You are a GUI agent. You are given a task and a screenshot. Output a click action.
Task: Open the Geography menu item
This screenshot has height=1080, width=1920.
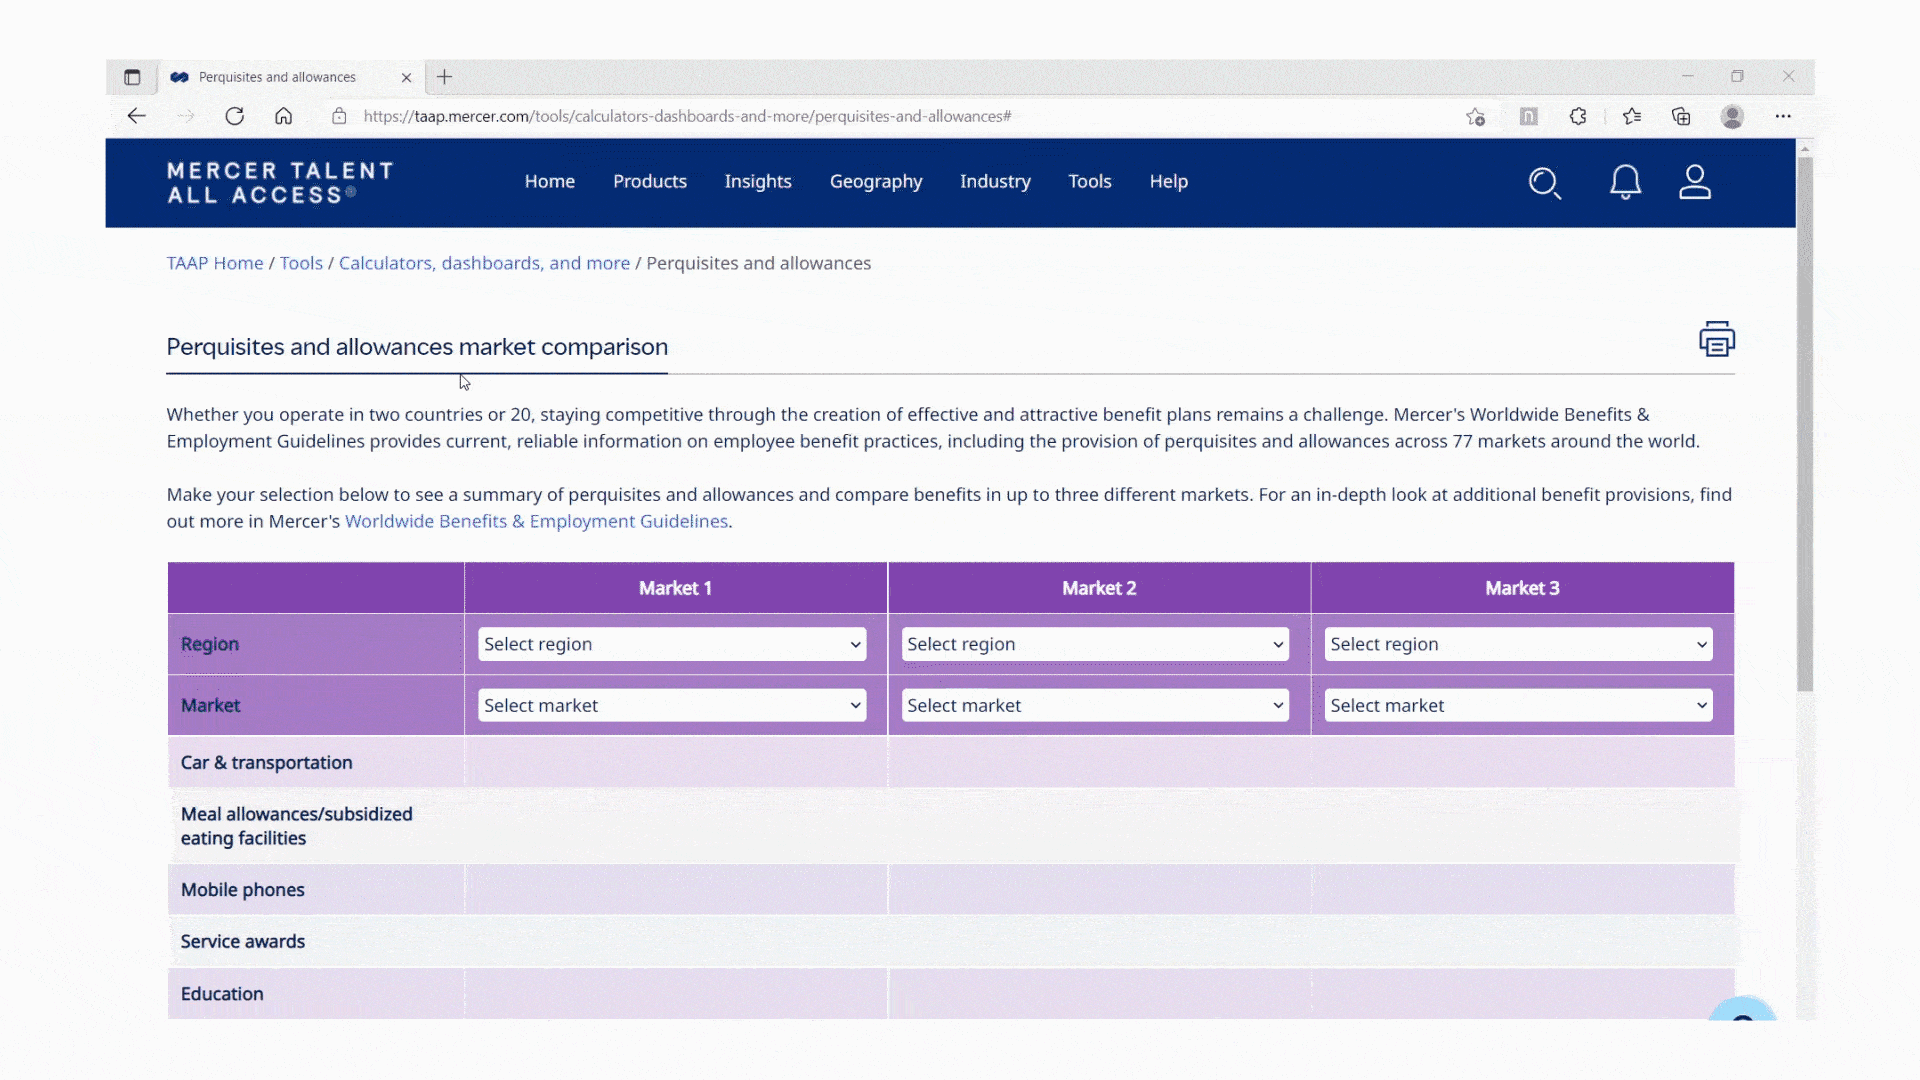[x=876, y=181]
